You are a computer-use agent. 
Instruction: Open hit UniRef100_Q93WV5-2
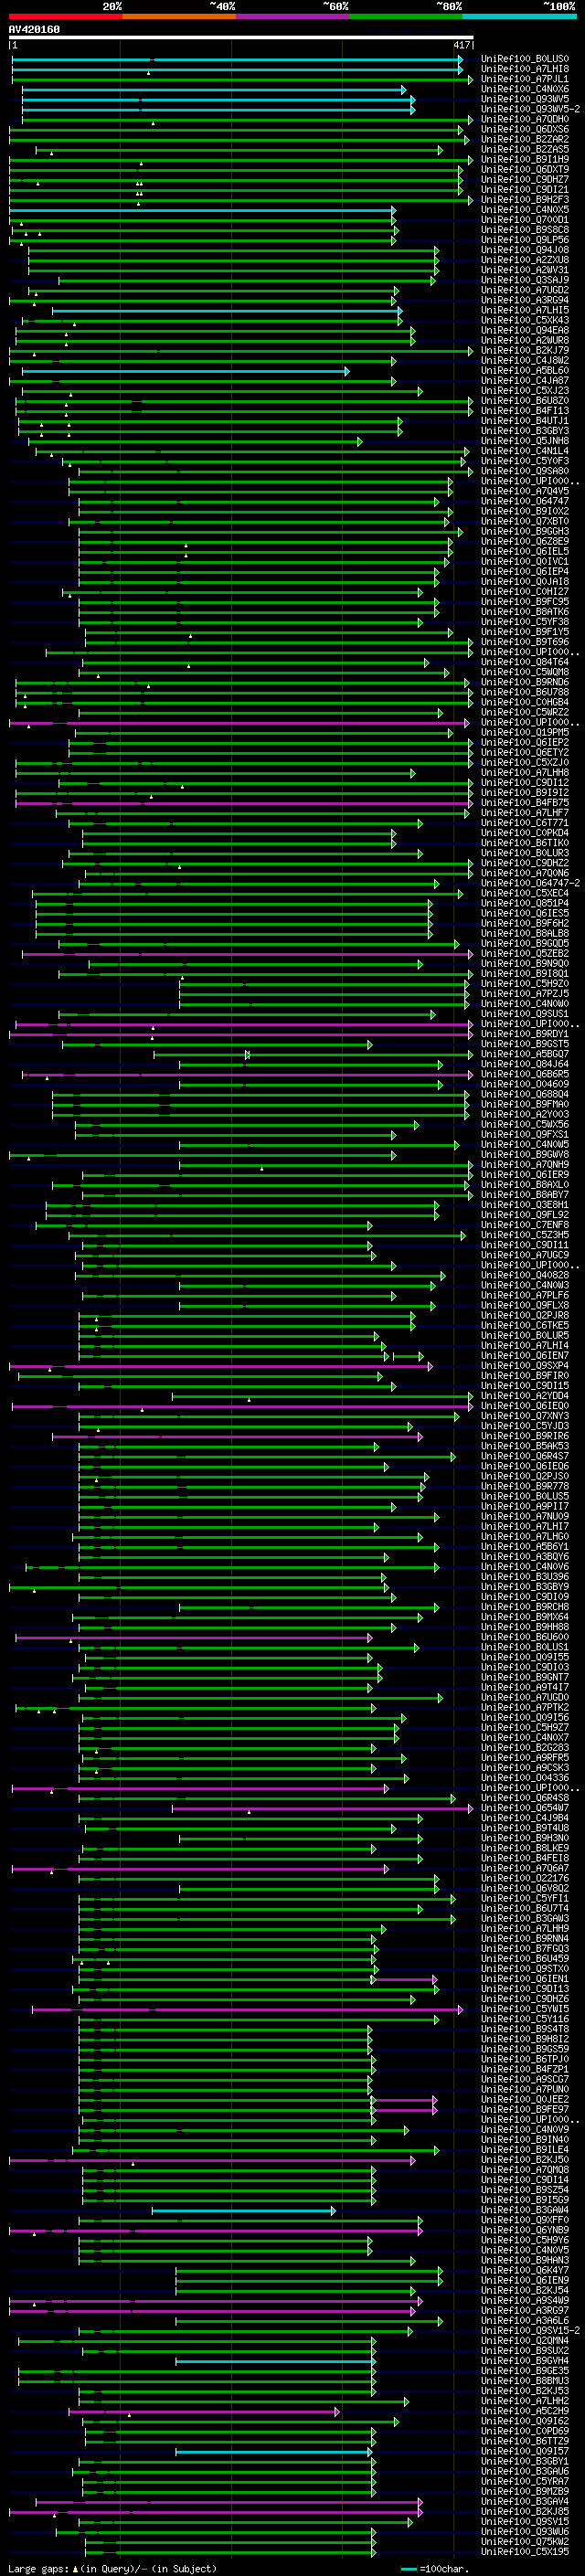coord(530,110)
